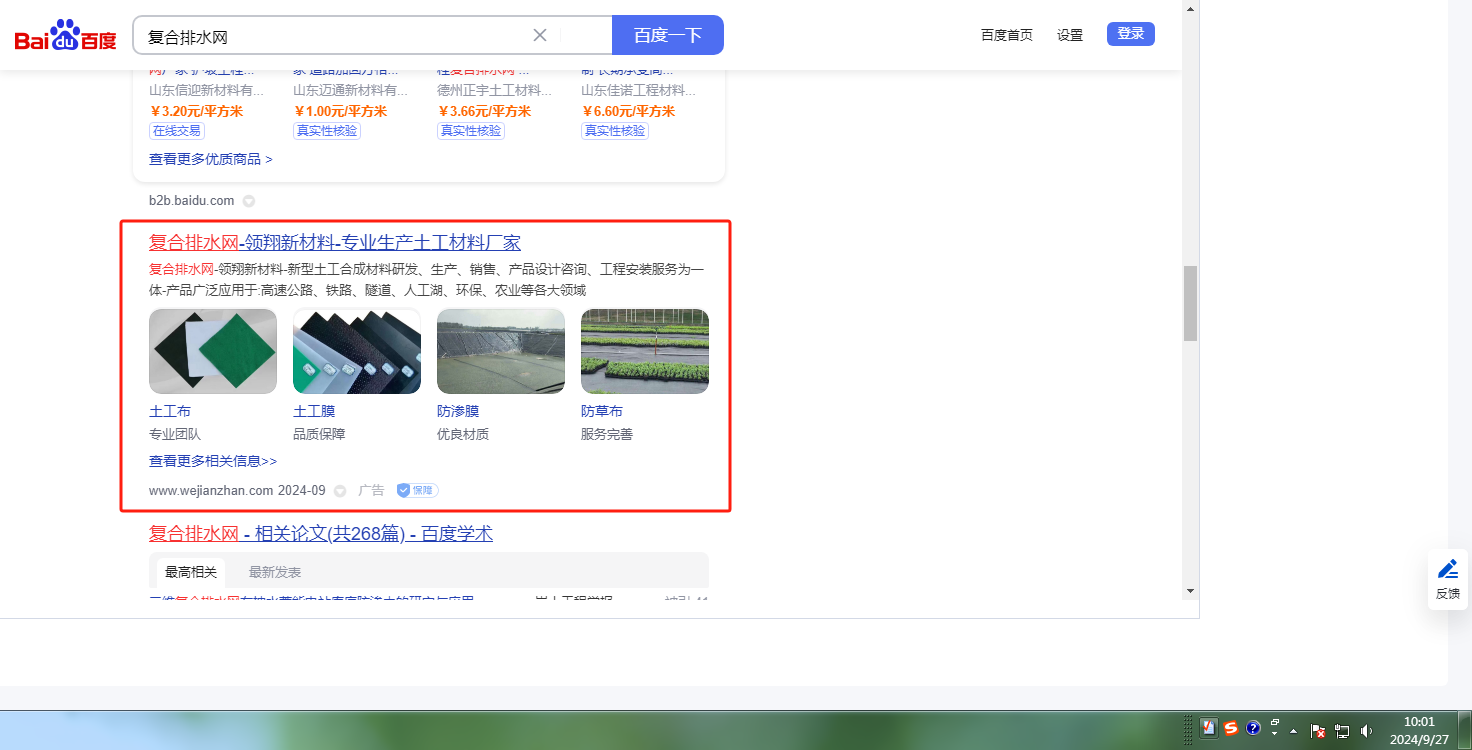Viewport: 1472px width, 750px height.
Task: Click 真实性核验 tag under 山东佳诺工程材料
Action: pos(615,131)
